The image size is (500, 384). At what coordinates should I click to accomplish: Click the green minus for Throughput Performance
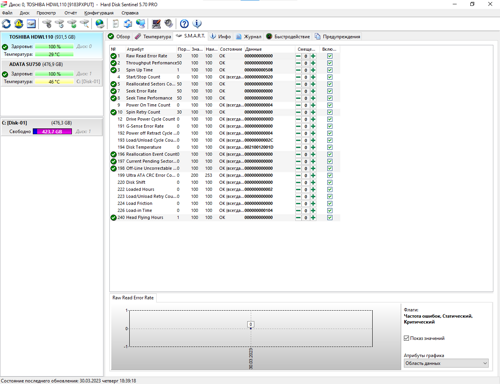pyautogui.click(x=298, y=63)
